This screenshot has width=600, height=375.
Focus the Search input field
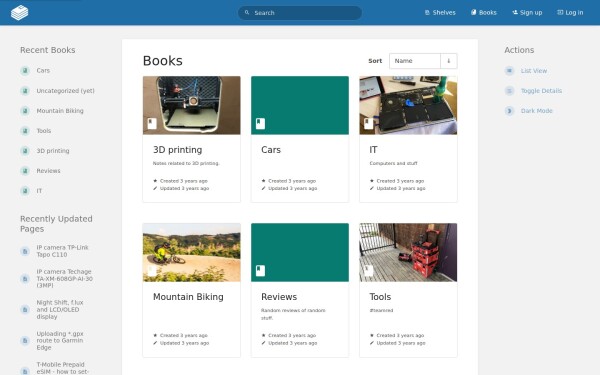coord(300,13)
